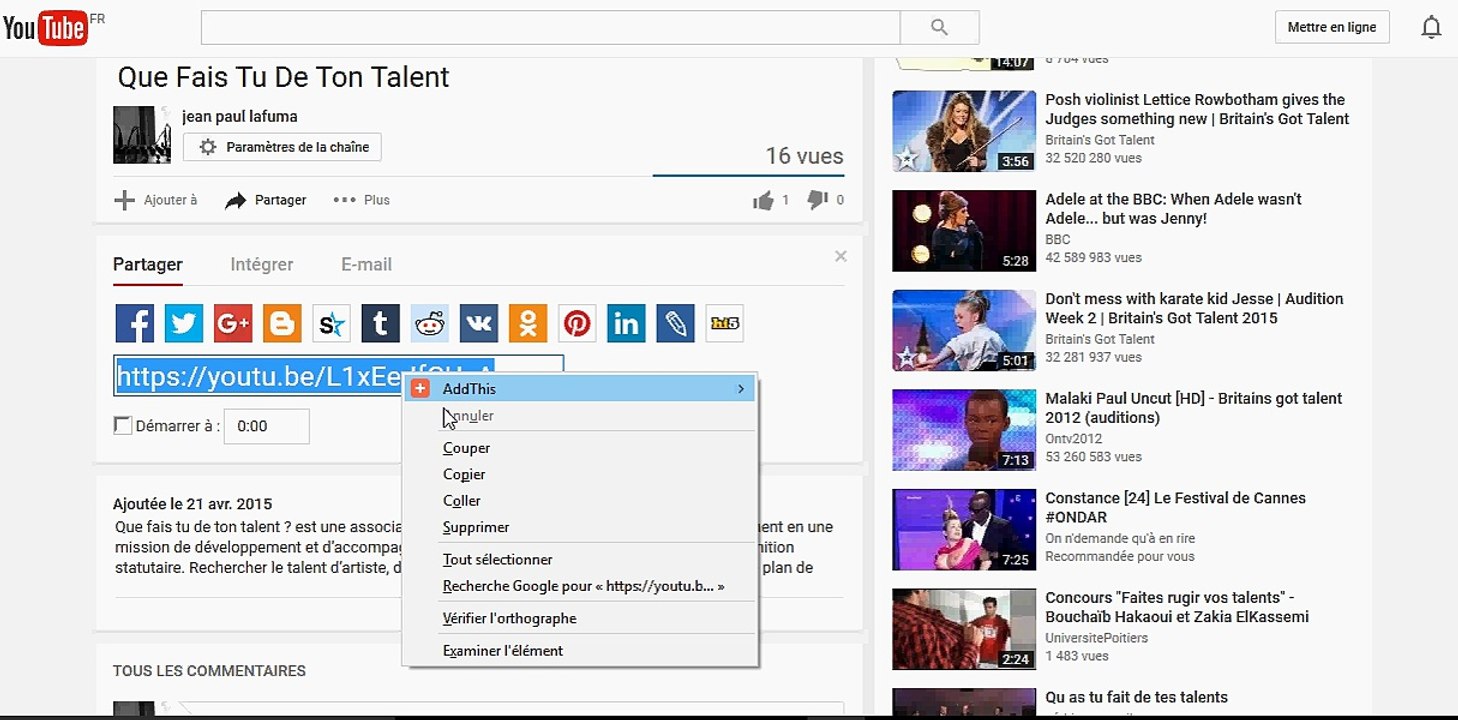Visit the UniversitePoitiers channel link
Screen dimensions: 1458x720
[1096, 637]
